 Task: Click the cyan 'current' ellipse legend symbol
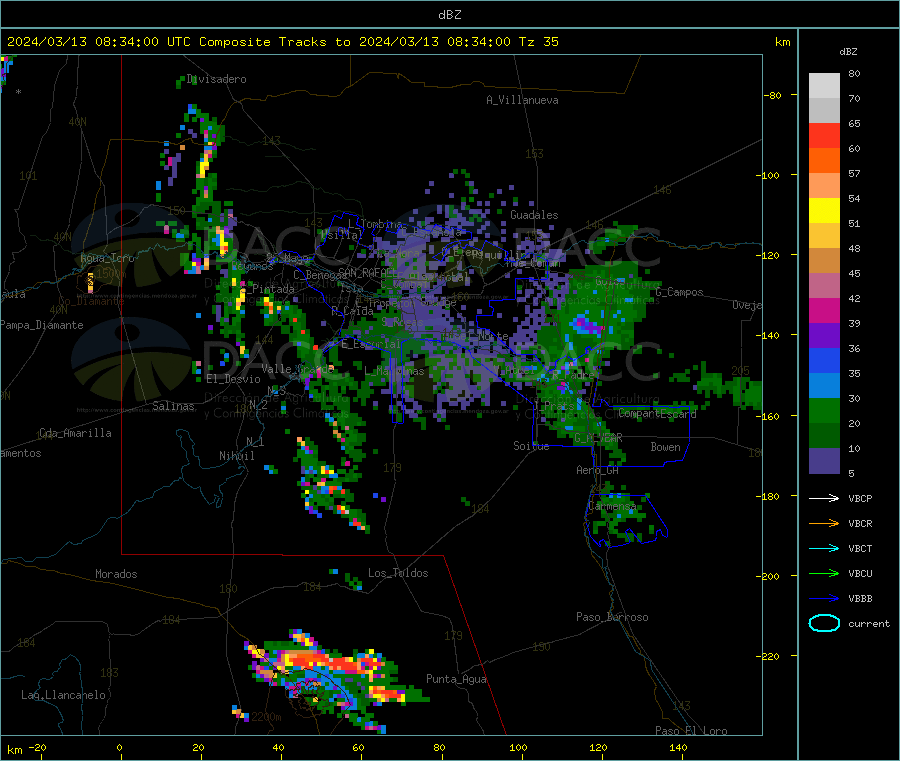(x=824, y=623)
